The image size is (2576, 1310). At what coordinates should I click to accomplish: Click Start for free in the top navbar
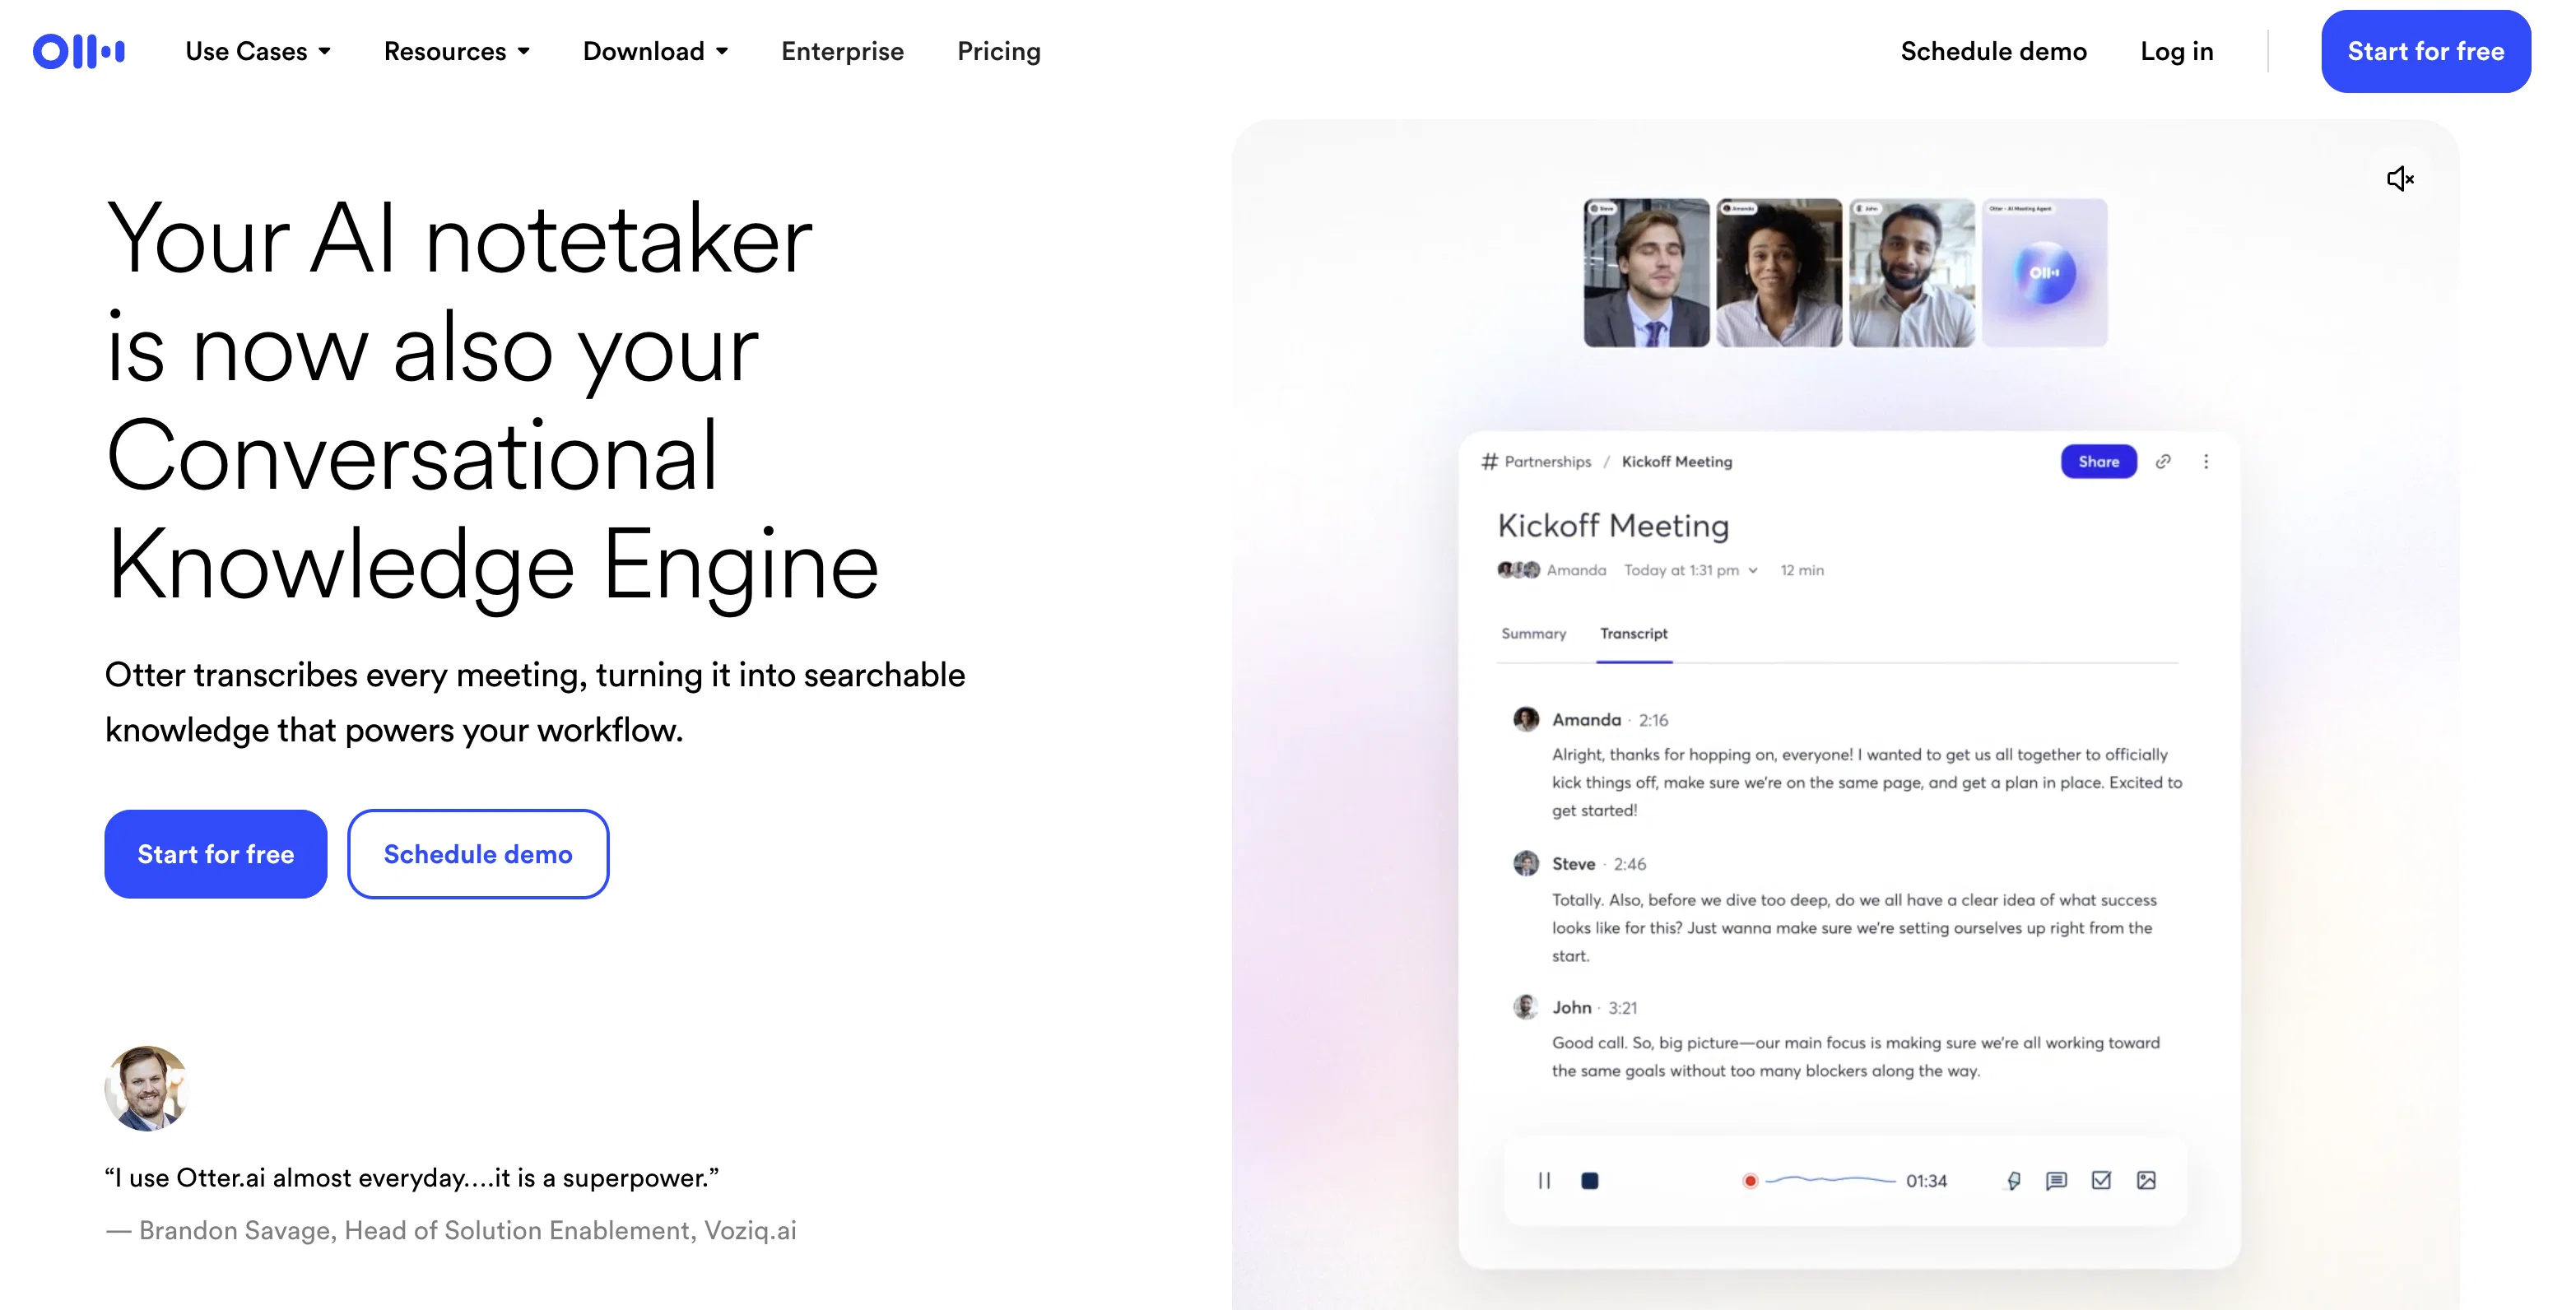point(2426,51)
